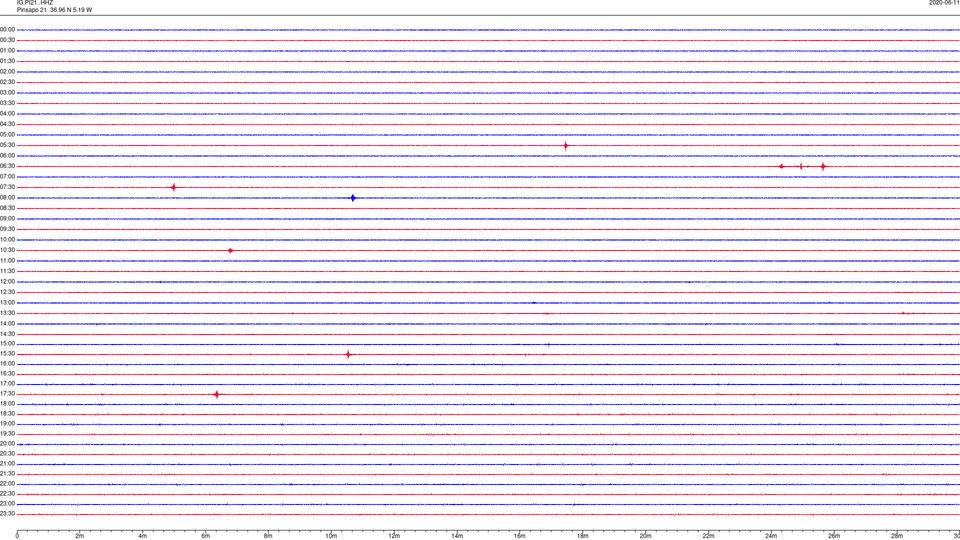Screen dimensions: 960x540
Task: Select the '10:30' row label
Action: [x=7, y=250]
